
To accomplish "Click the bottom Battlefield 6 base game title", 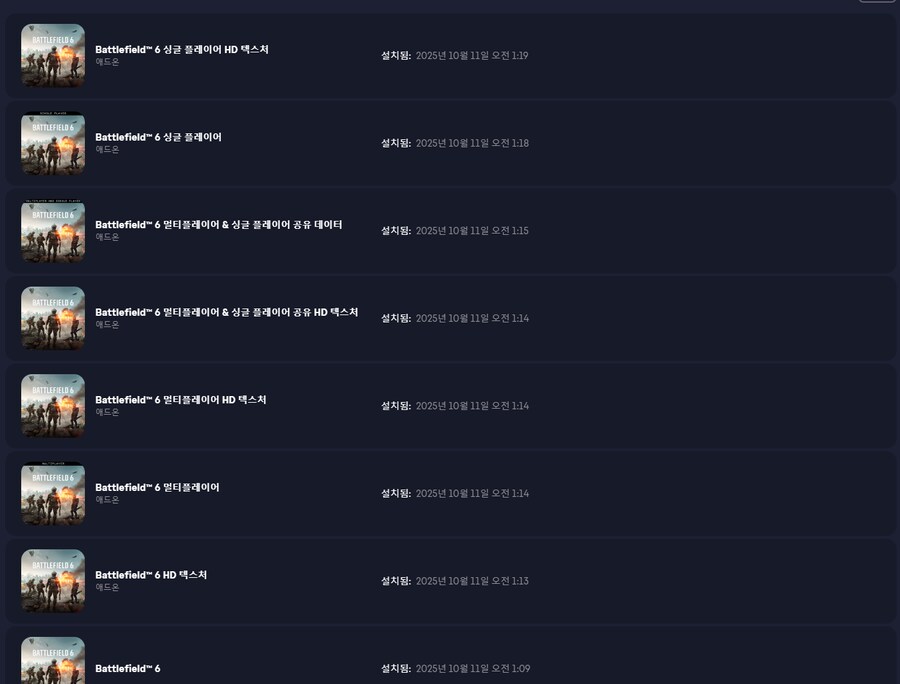I will click(x=127, y=668).
